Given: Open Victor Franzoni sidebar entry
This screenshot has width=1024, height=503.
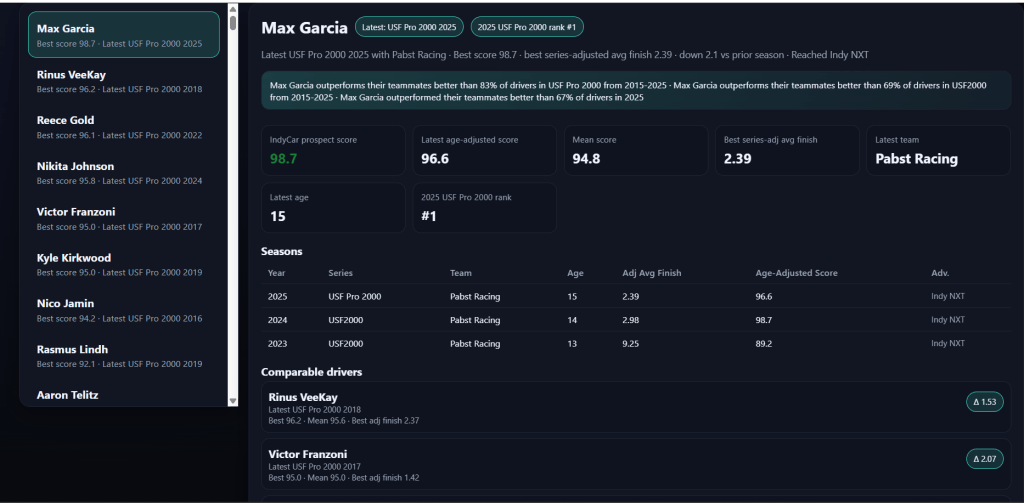Looking at the screenshot, I should tap(123, 219).
